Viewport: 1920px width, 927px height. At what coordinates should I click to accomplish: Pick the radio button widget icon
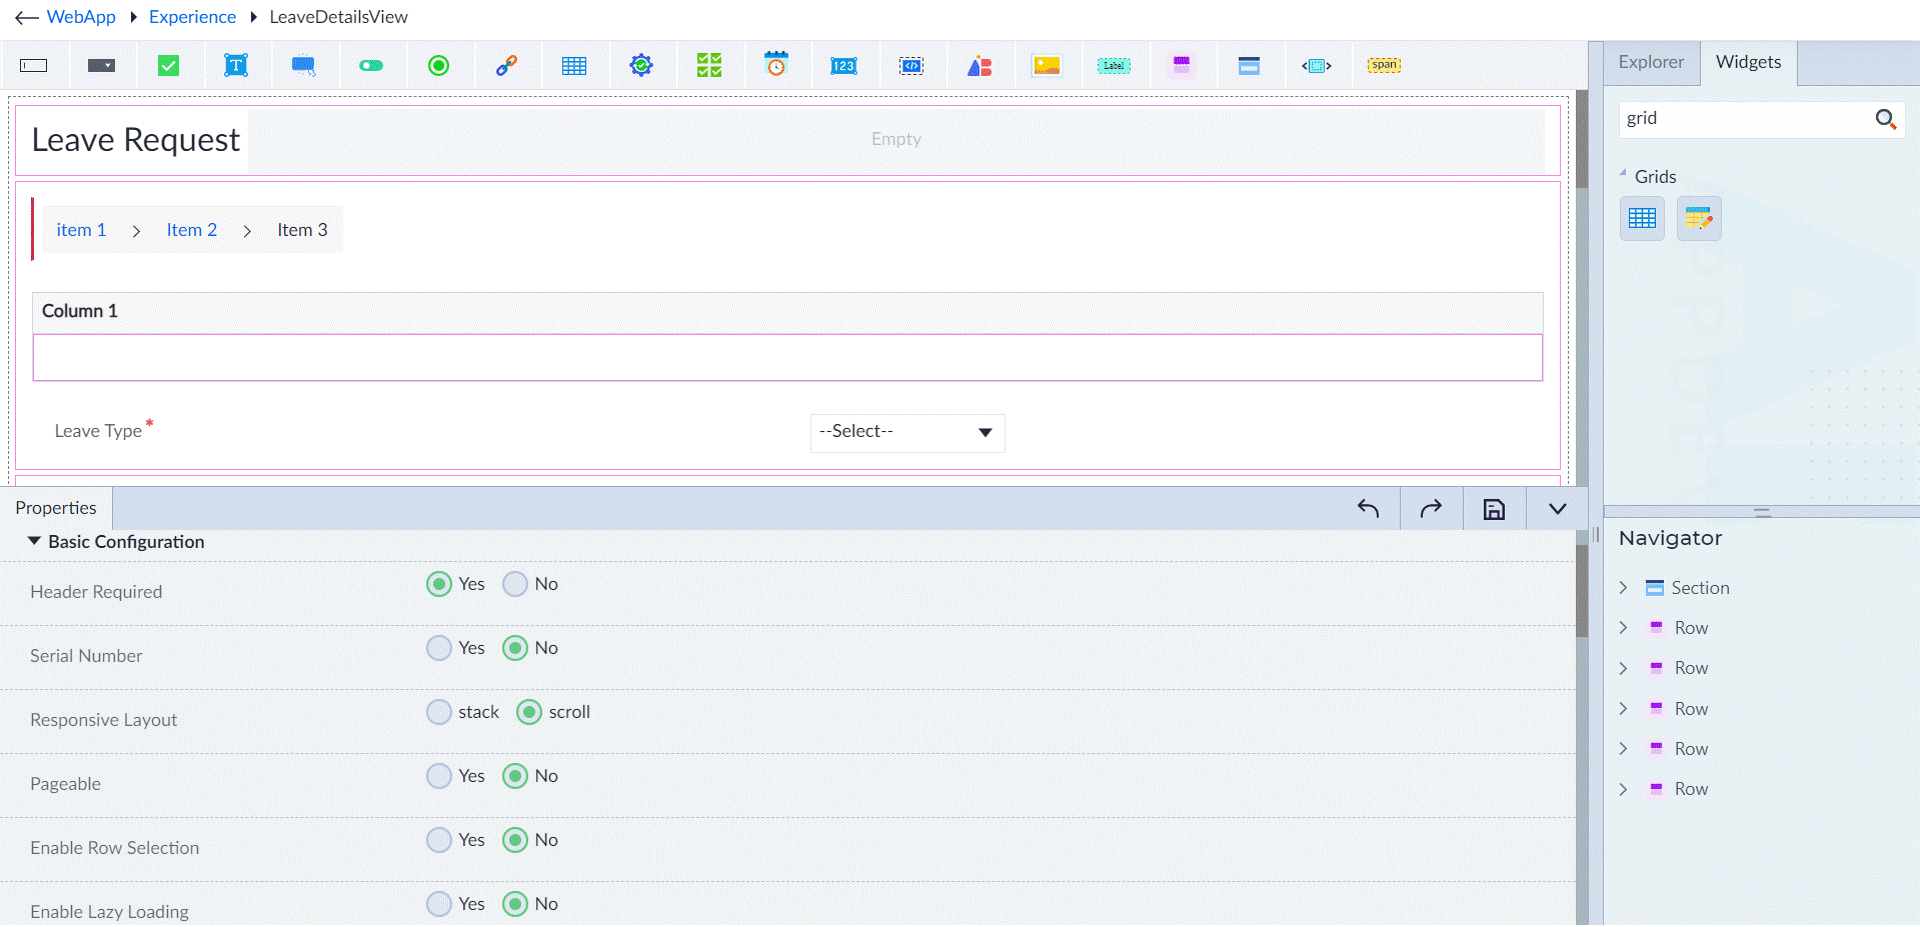pyautogui.click(x=439, y=66)
